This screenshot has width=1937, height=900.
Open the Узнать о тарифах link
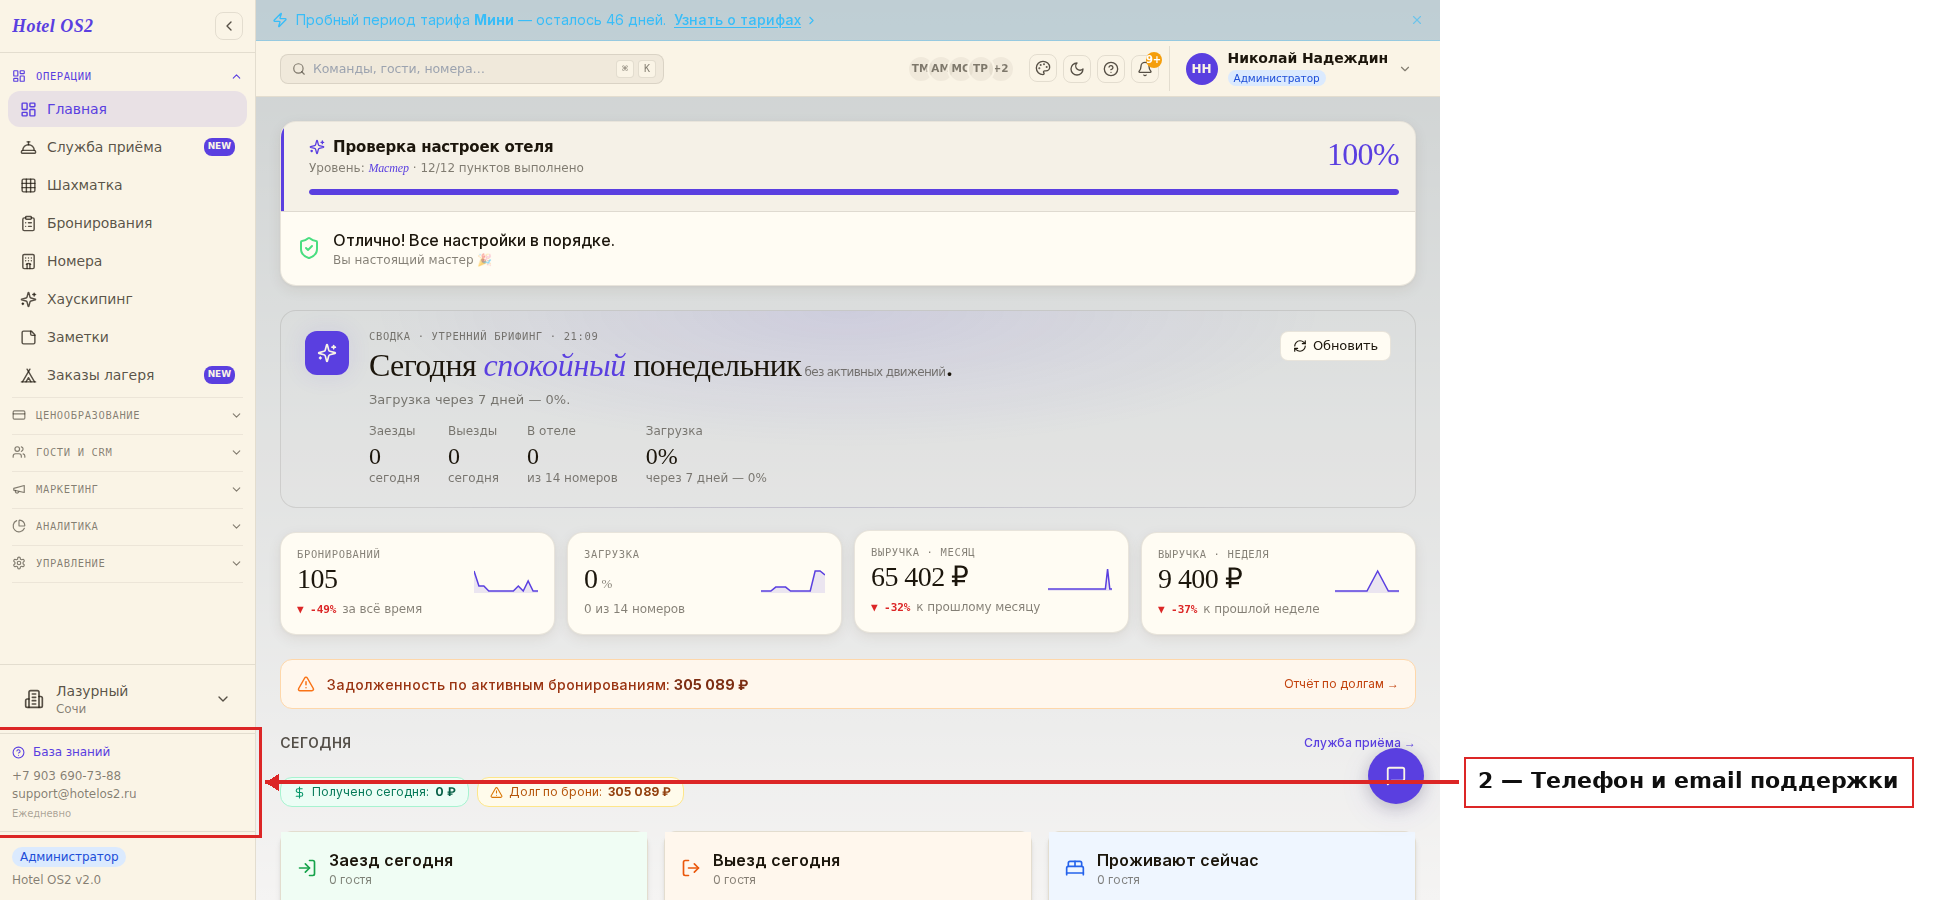737,20
